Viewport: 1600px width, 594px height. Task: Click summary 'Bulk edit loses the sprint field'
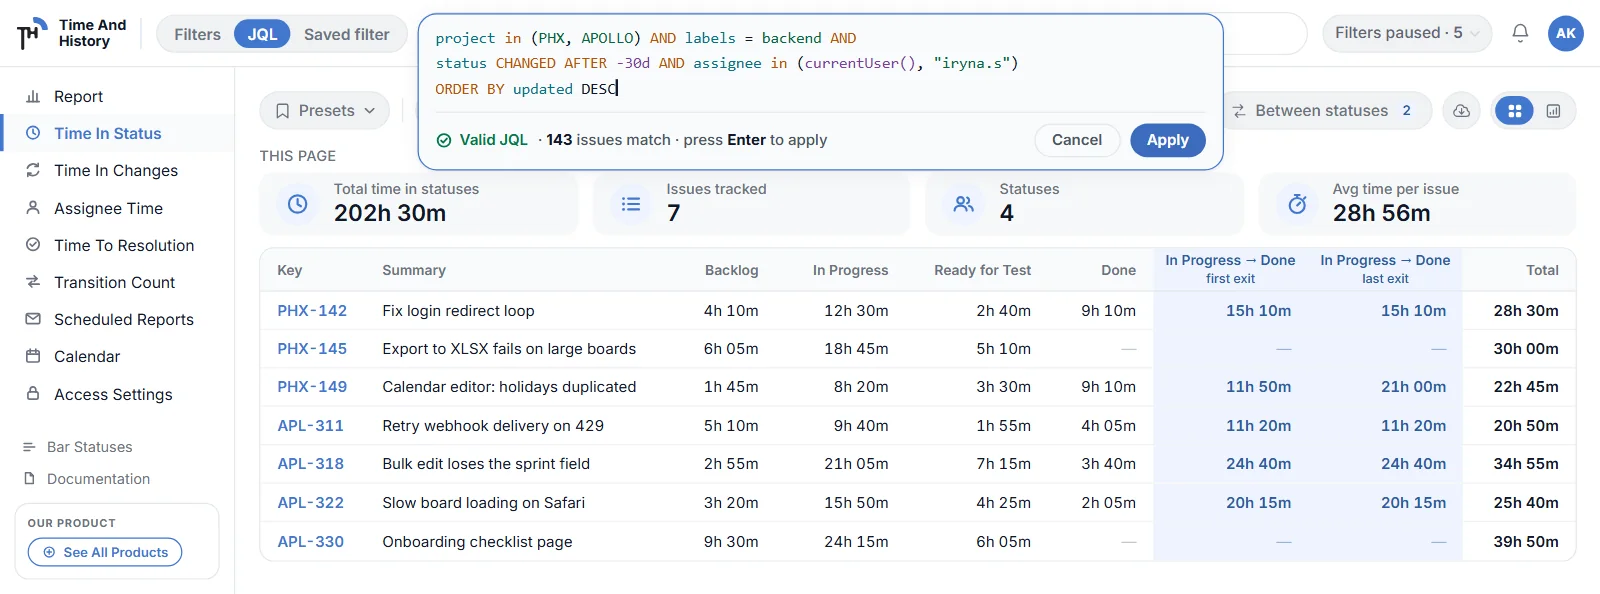486,464
